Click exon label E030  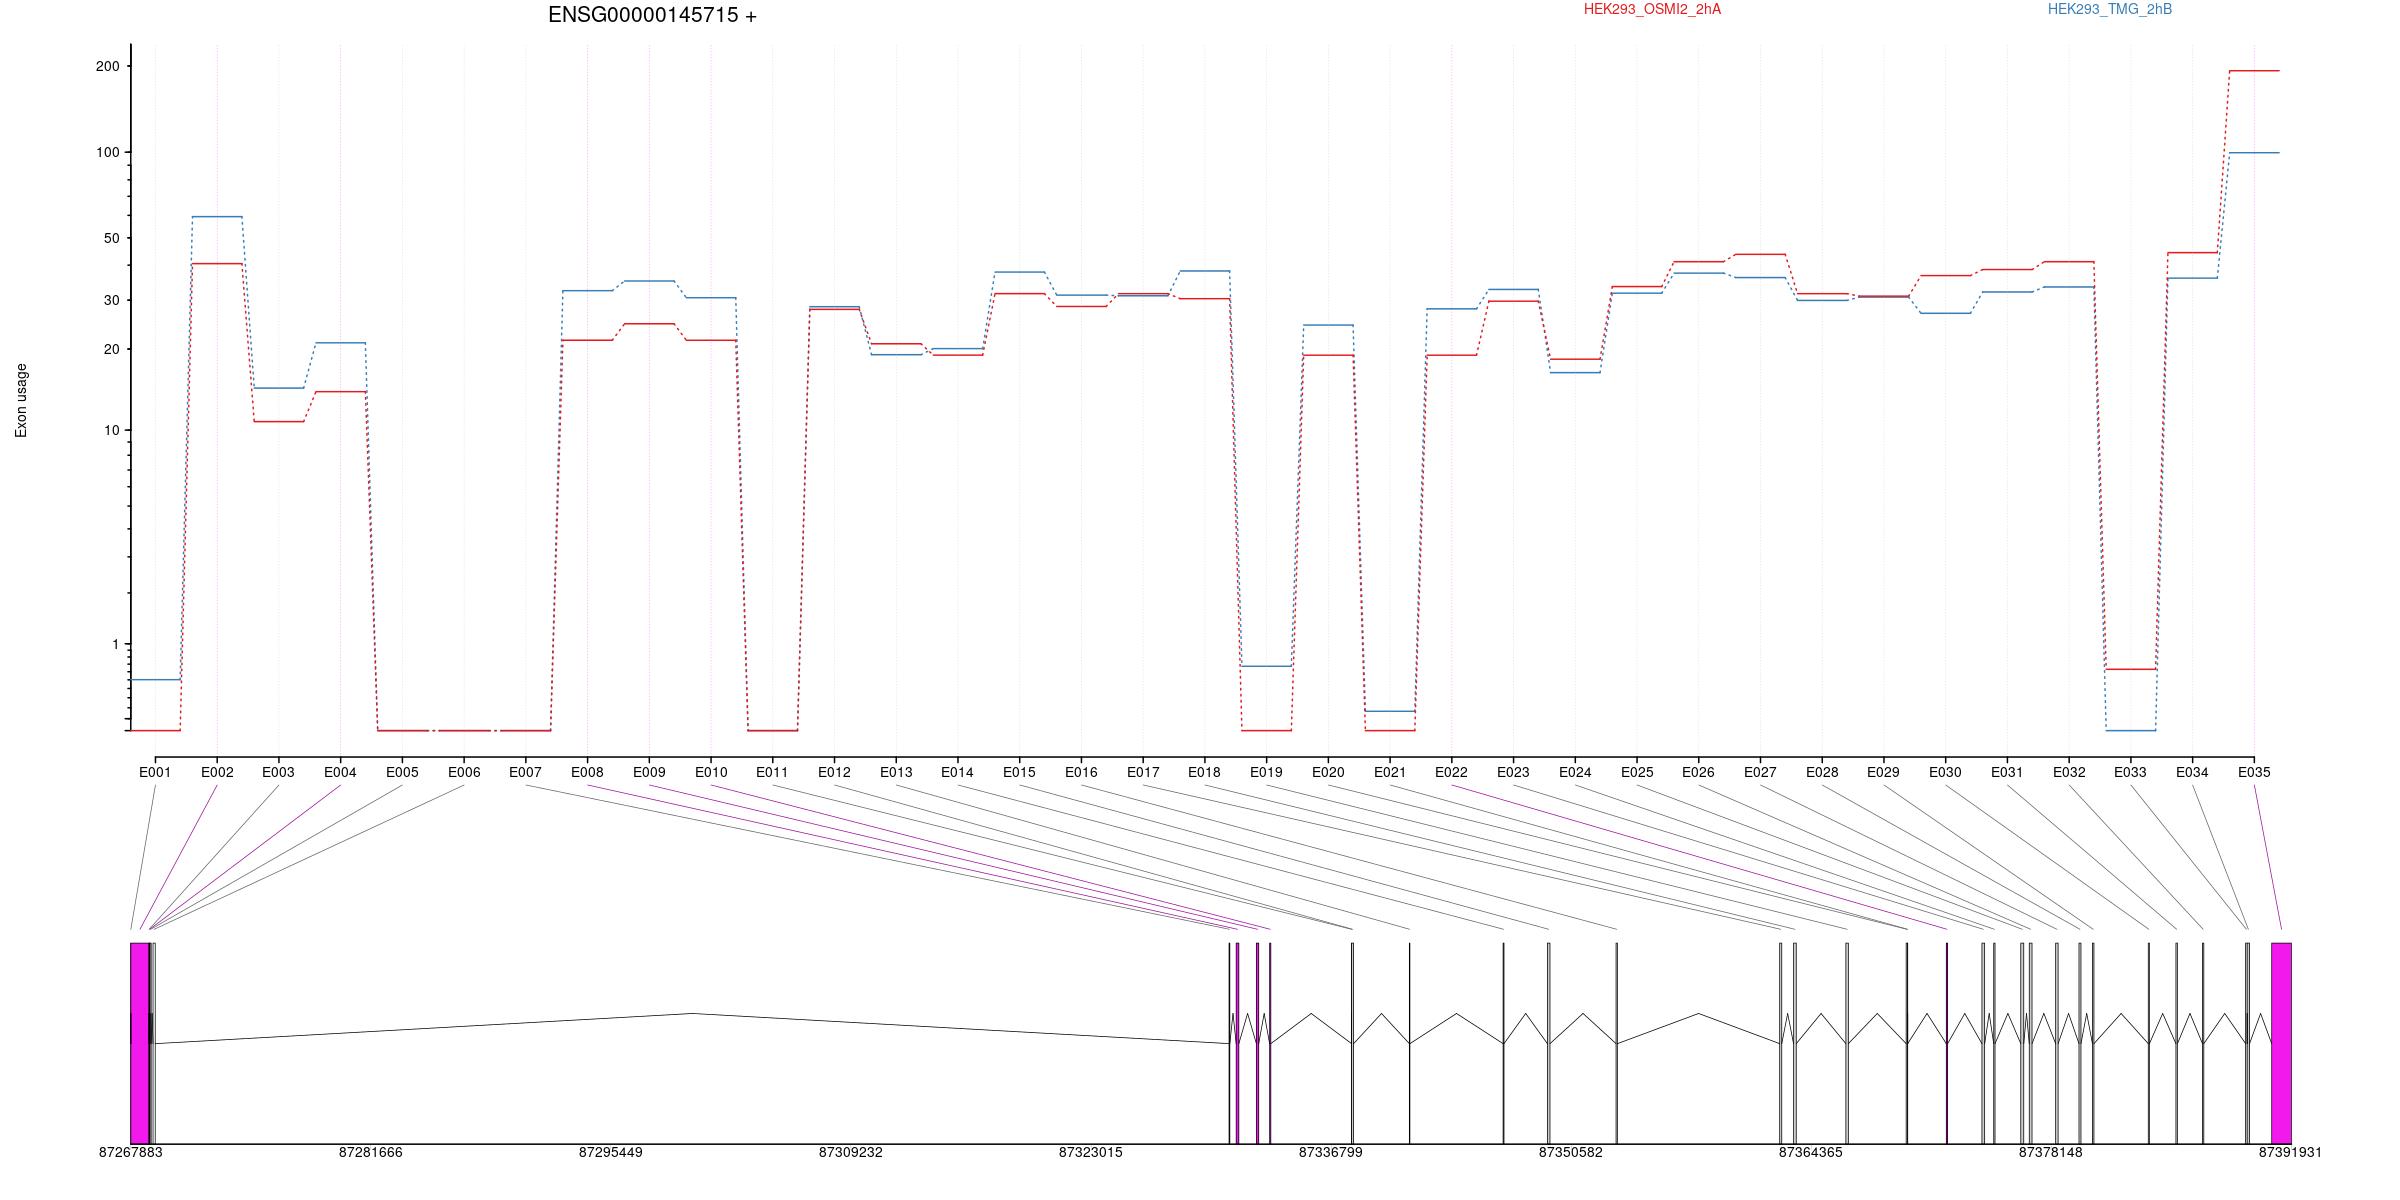[x=1945, y=772]
